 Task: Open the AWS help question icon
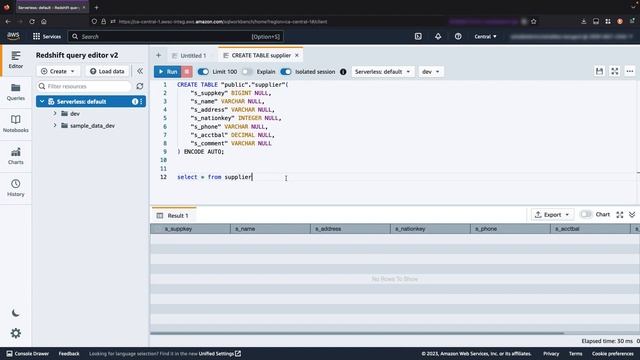tap(458, 36)
